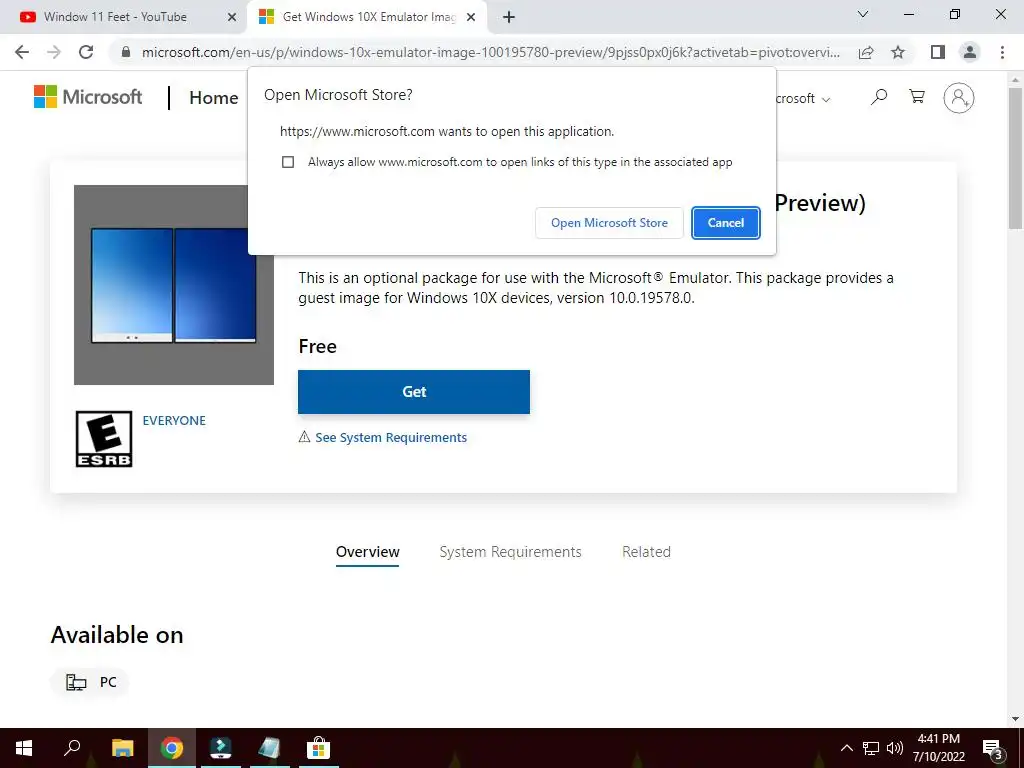This screenshot has width=1024, height=768.
Task: Reload the page with refresh icon
Action: coord(86,52)
